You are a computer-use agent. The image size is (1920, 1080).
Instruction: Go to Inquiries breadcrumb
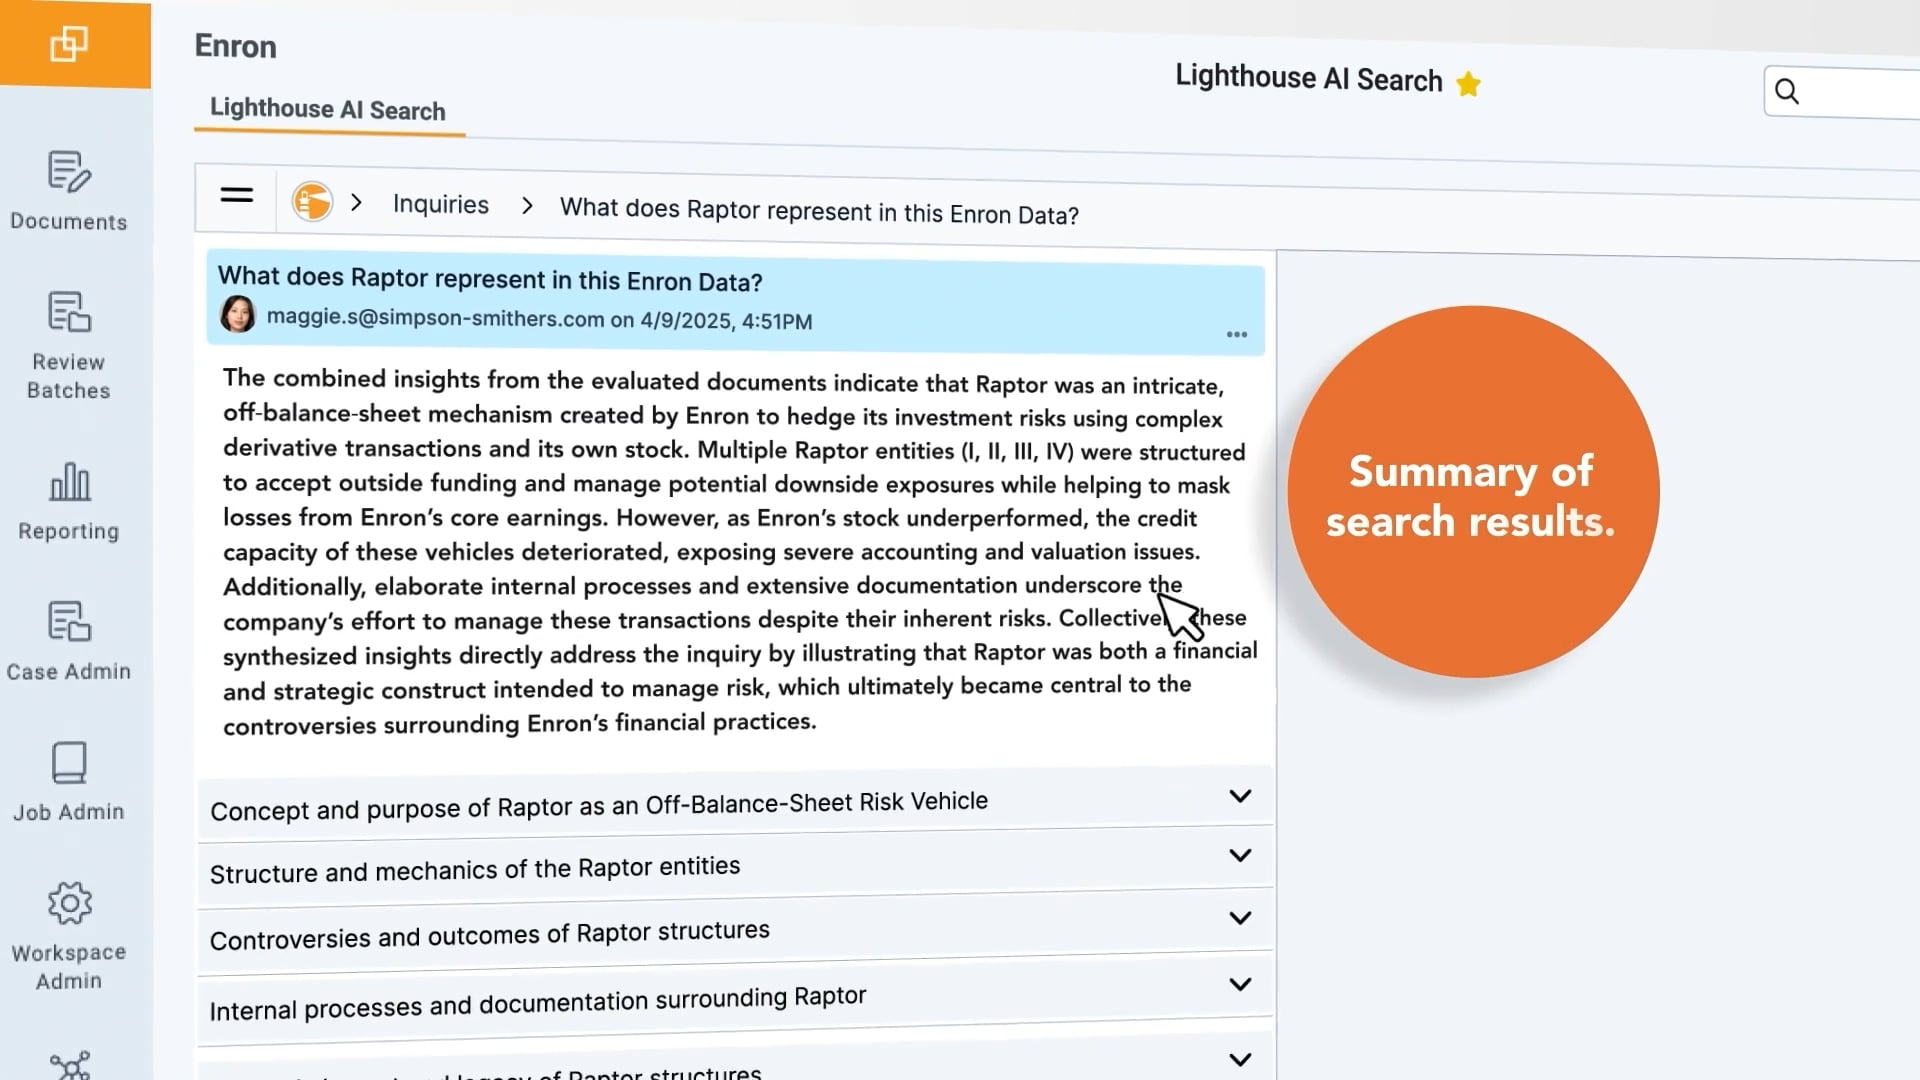coord(441,204)
